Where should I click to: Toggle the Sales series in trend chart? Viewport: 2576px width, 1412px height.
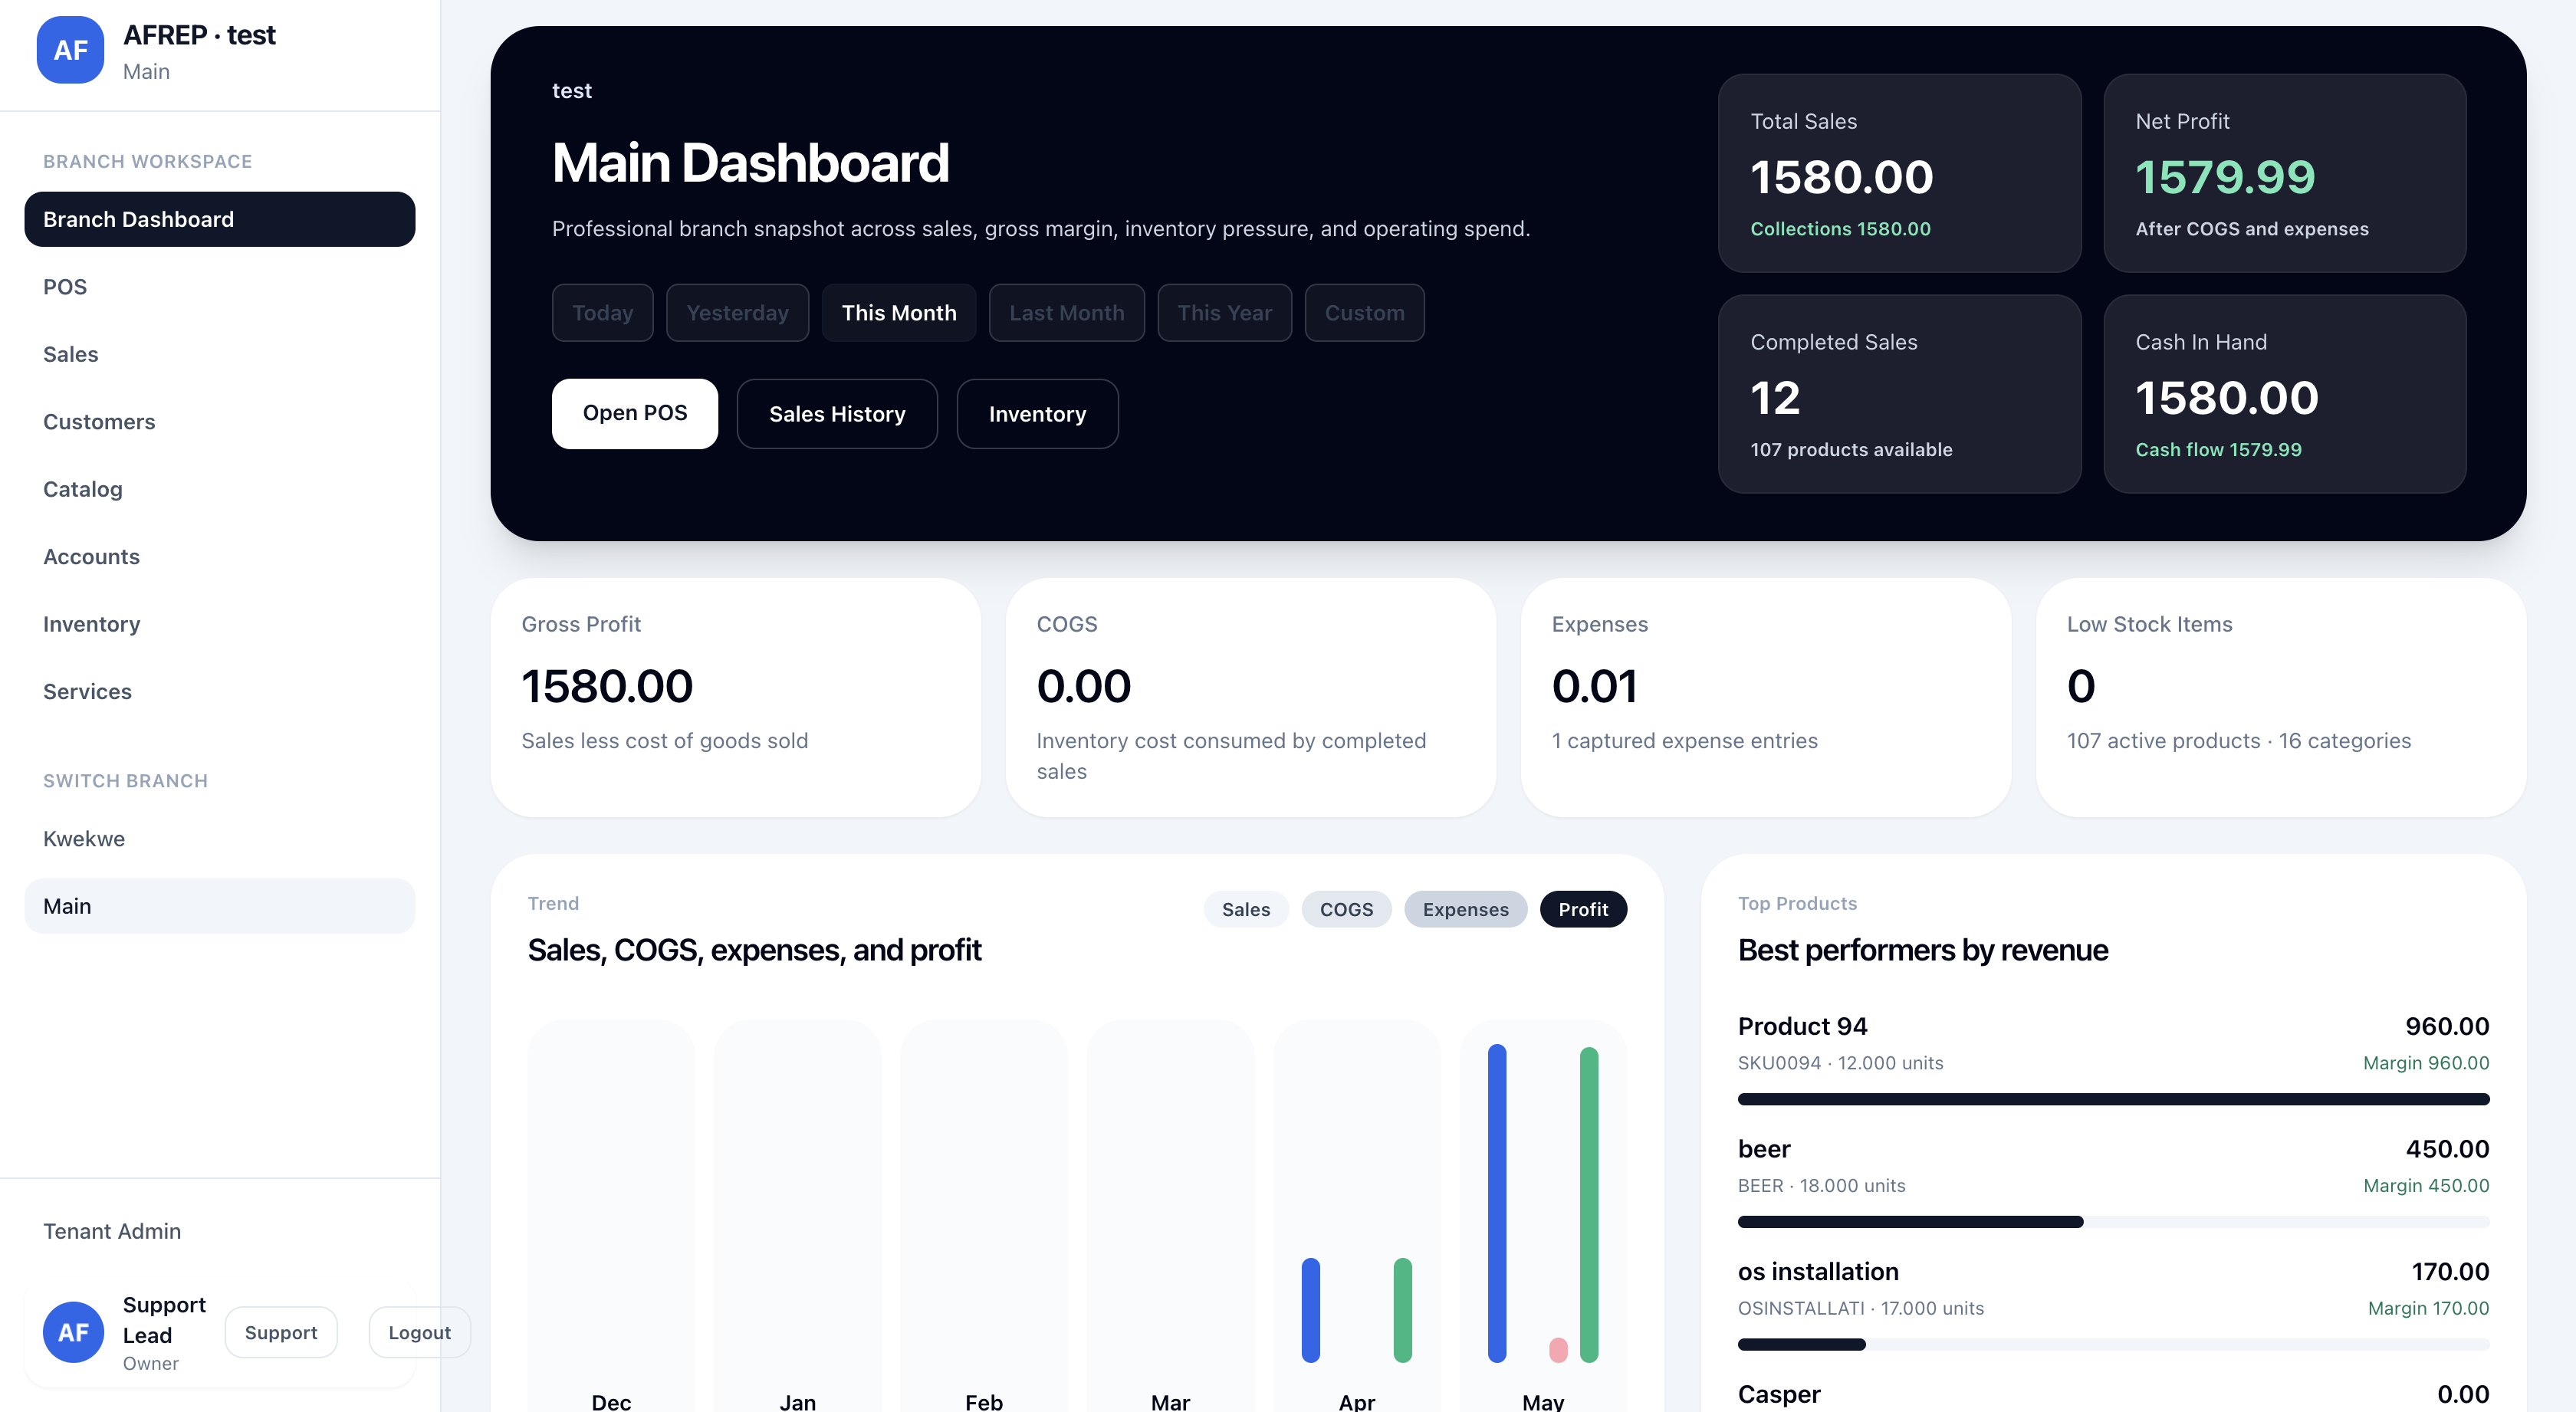click(1246, 909)
